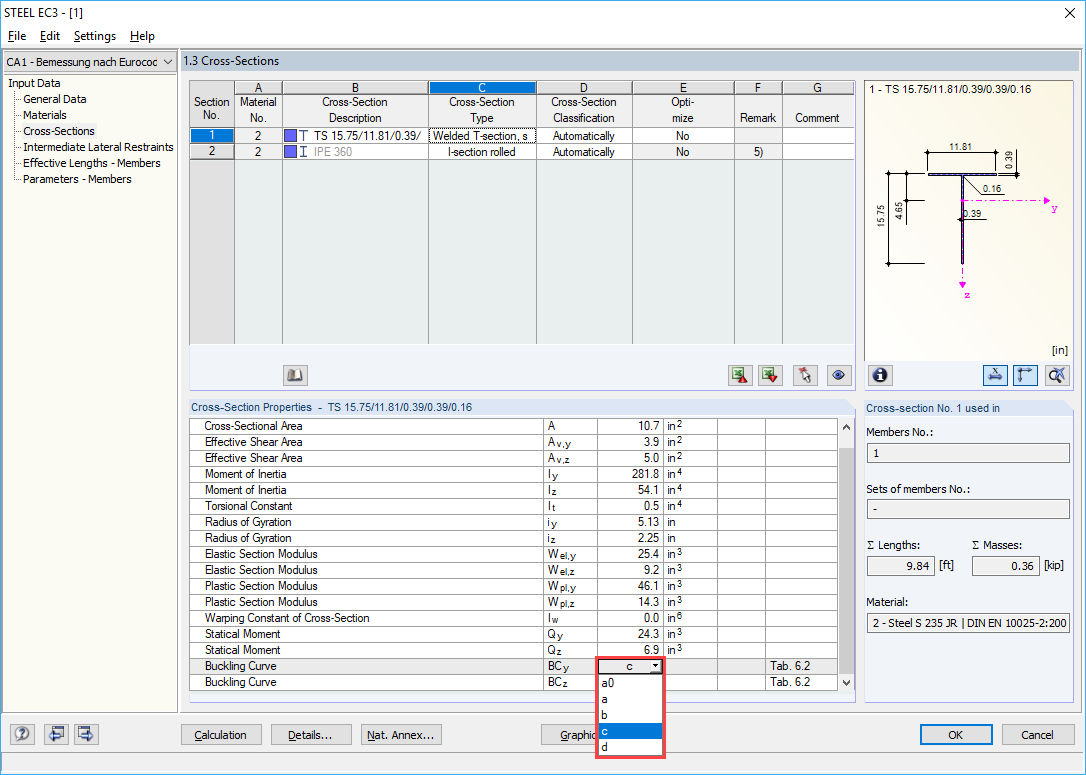Select Cross-Sections in navigator tree
Viewport: 1086px width, 775px height.
click(x=59, y=131)
